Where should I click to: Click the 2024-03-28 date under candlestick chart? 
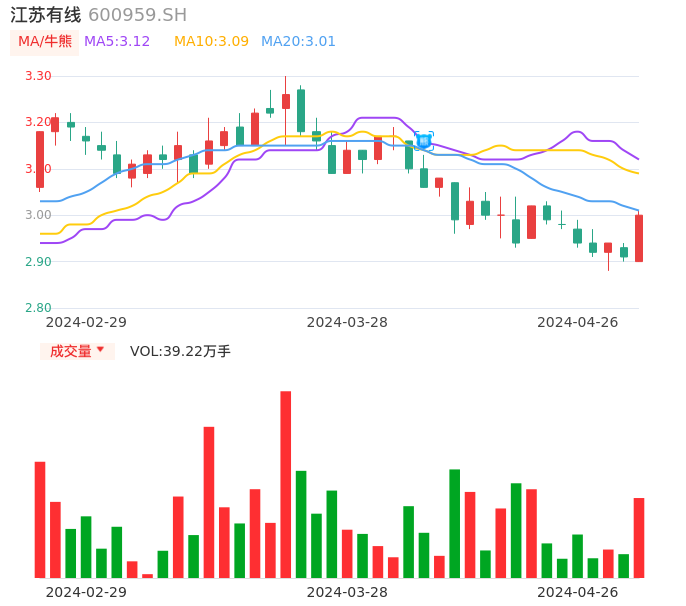point(347,322)
